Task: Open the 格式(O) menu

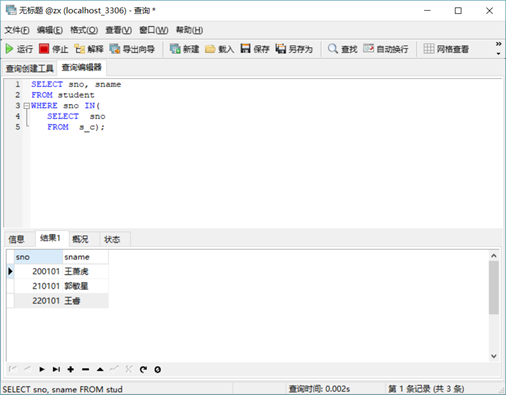Action: pos(84,30)
